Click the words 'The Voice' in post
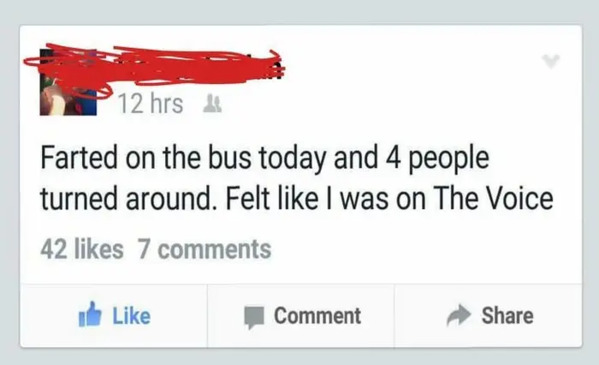599x365 pixels. (x=493, y=198)
